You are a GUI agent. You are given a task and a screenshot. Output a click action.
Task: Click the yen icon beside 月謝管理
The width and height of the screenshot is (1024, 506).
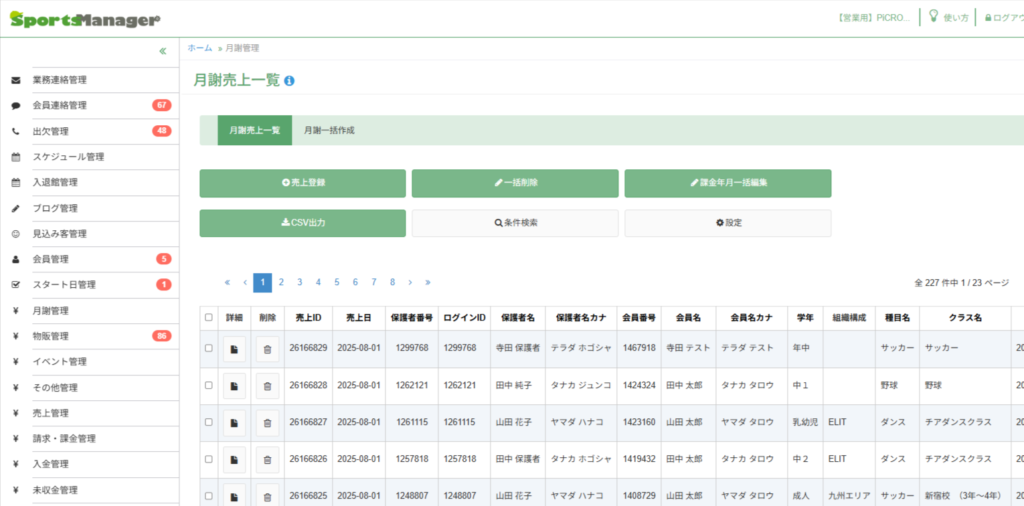15,311
